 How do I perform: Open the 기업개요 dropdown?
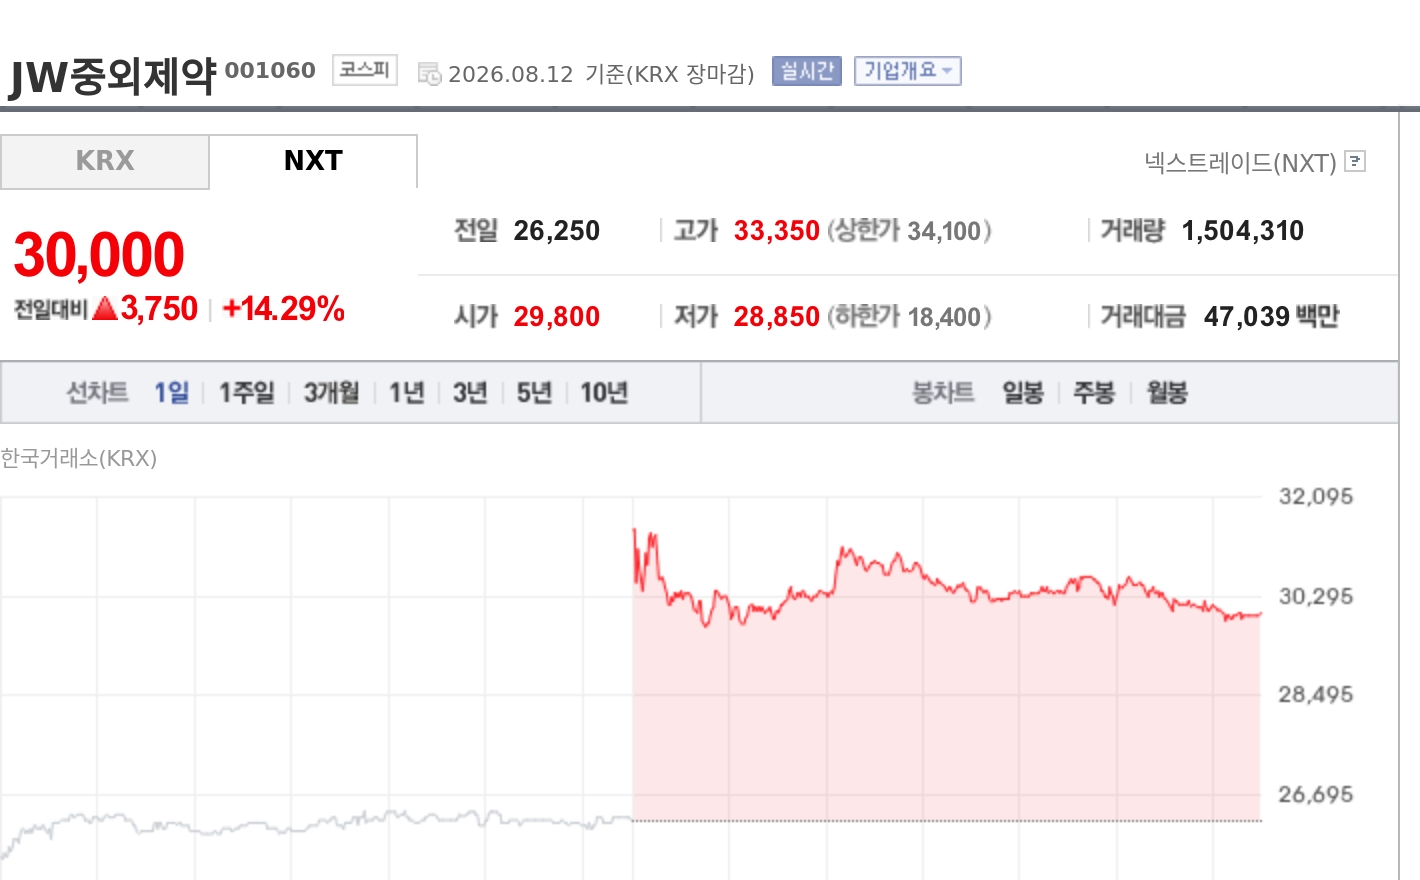pyautogui.click(x=907, y=71)
